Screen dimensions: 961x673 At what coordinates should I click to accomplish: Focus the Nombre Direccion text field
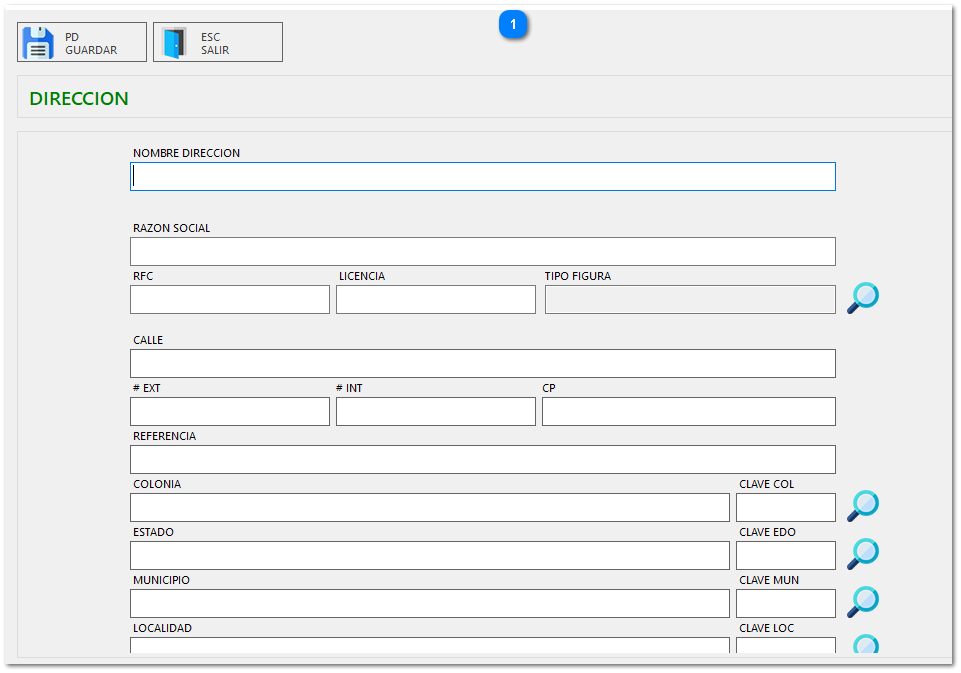point(482,177)
